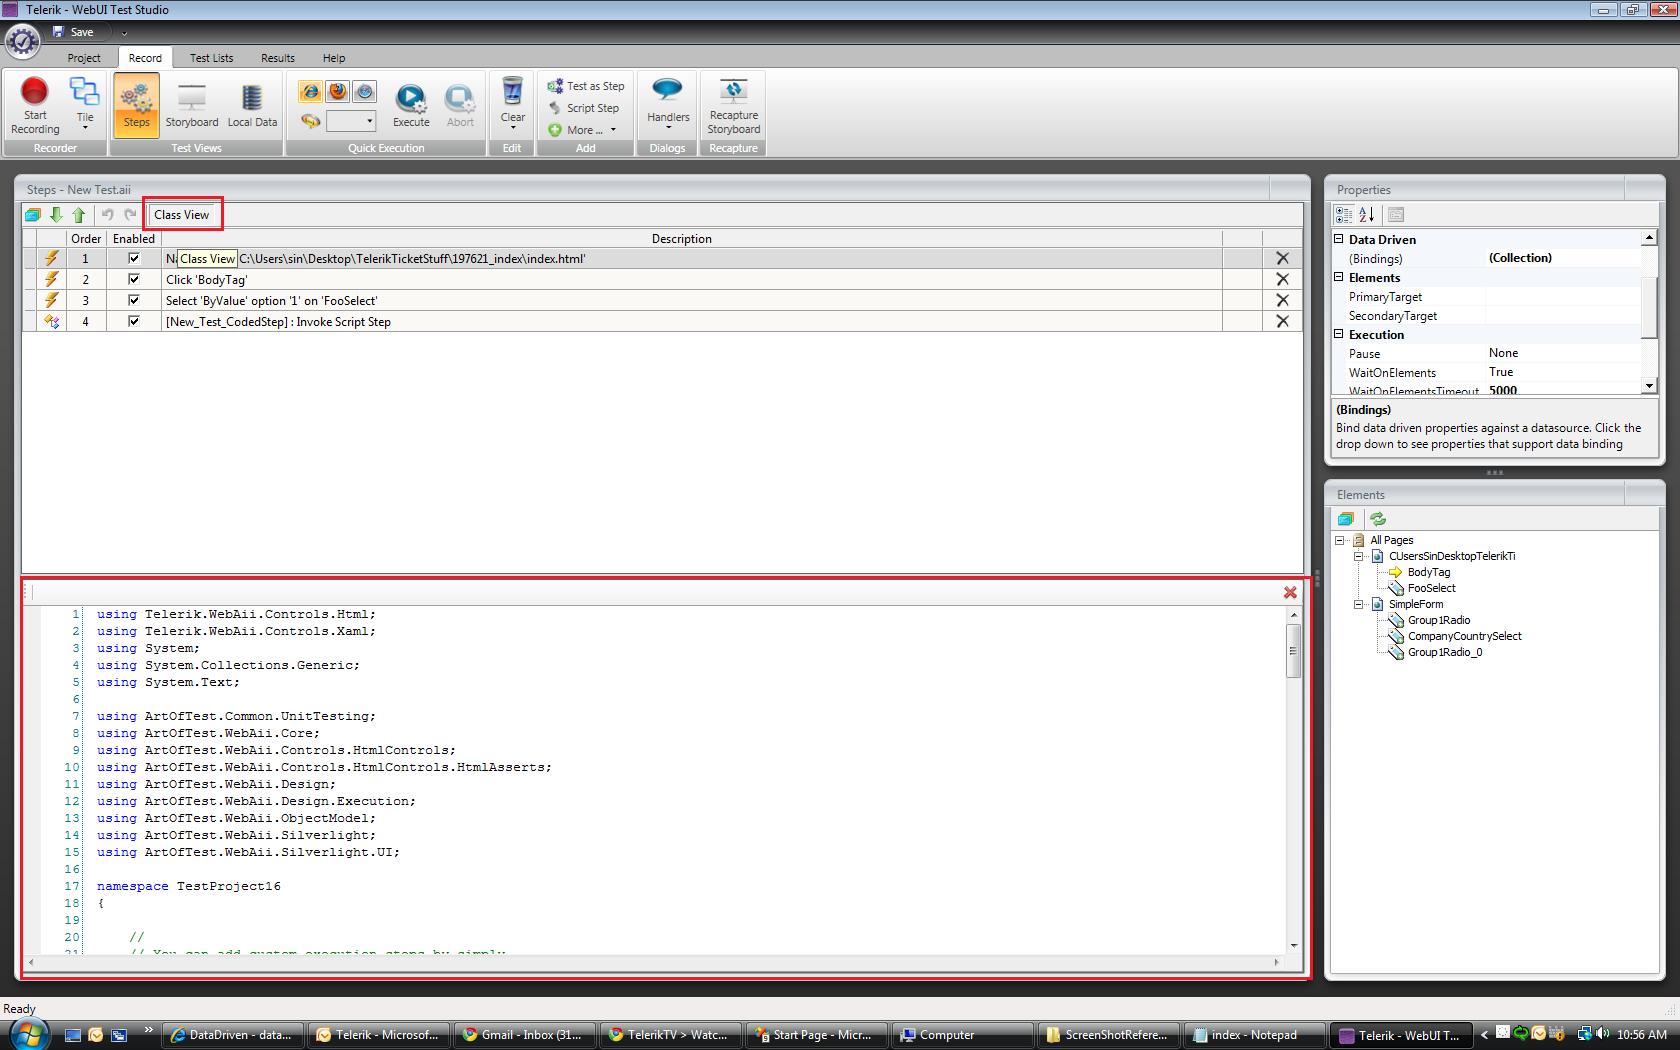Refresh the Elements panel
The width and height of the screenshot is (1680, 1050).
(x=1378, y=519)
